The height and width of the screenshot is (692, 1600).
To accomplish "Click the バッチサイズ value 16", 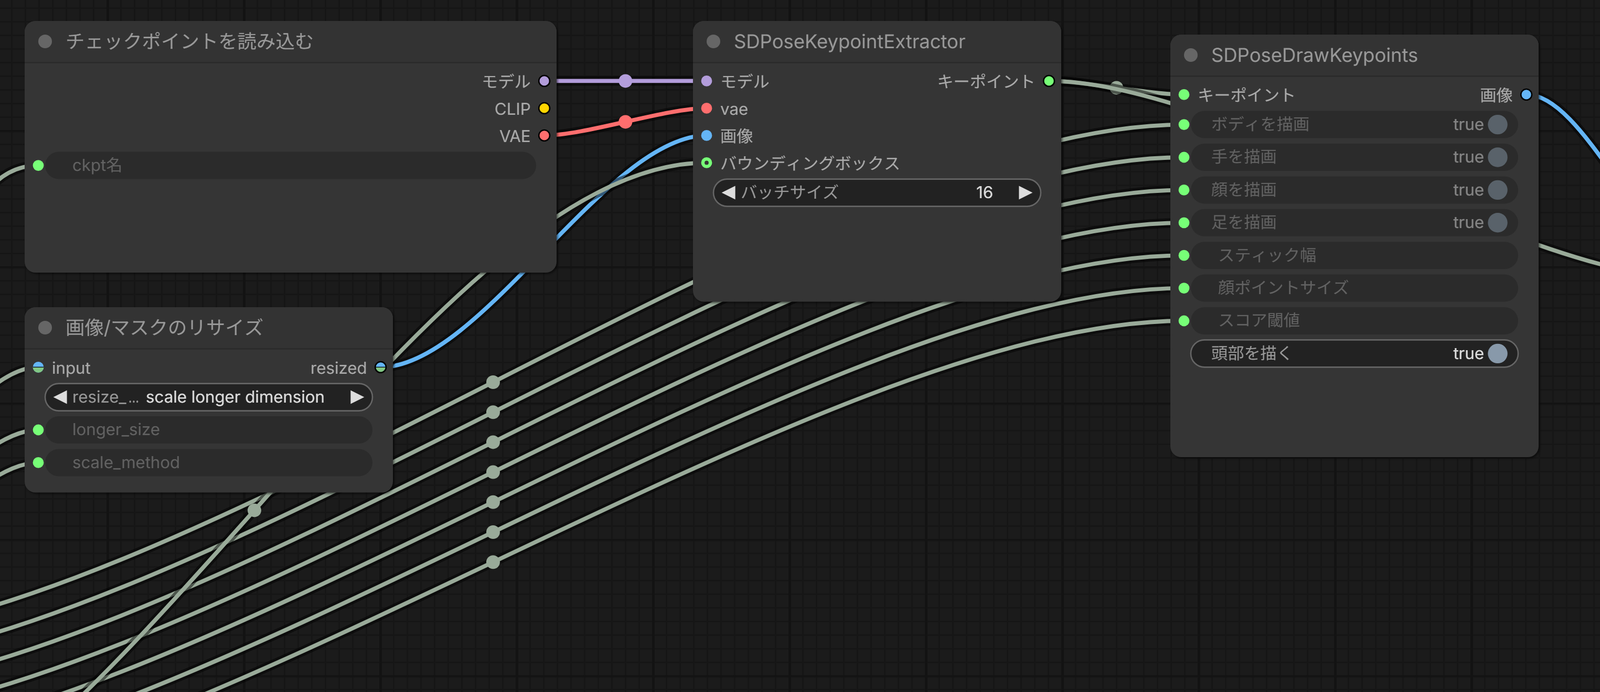I will [984, 192].
